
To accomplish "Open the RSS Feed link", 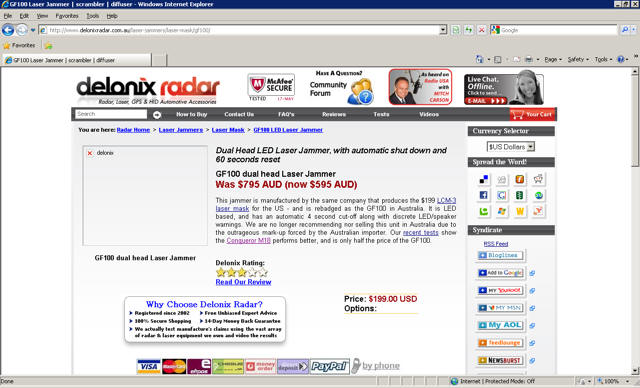I will pyautogui.click(x=496, y=244).
